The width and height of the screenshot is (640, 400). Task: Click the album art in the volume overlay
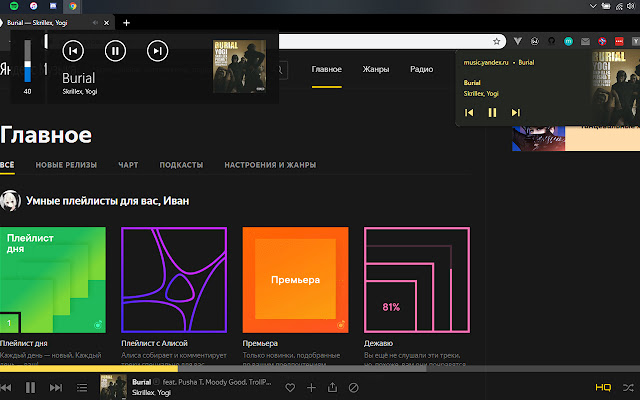pyautogui.click(x=240, y=67)
